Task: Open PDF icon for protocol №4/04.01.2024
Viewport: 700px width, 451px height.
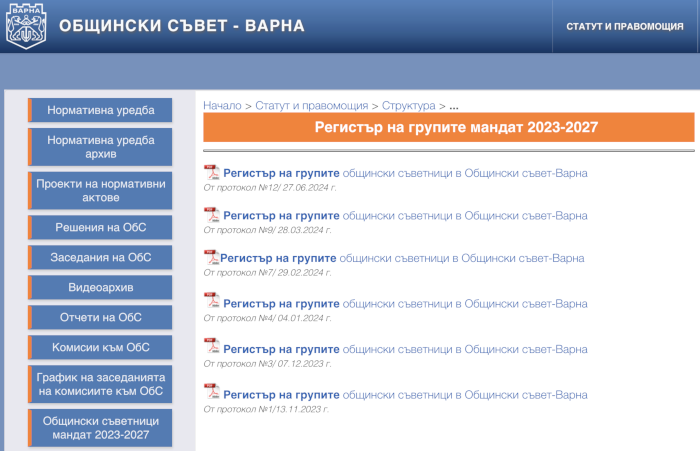Action: tap(212, 300)
